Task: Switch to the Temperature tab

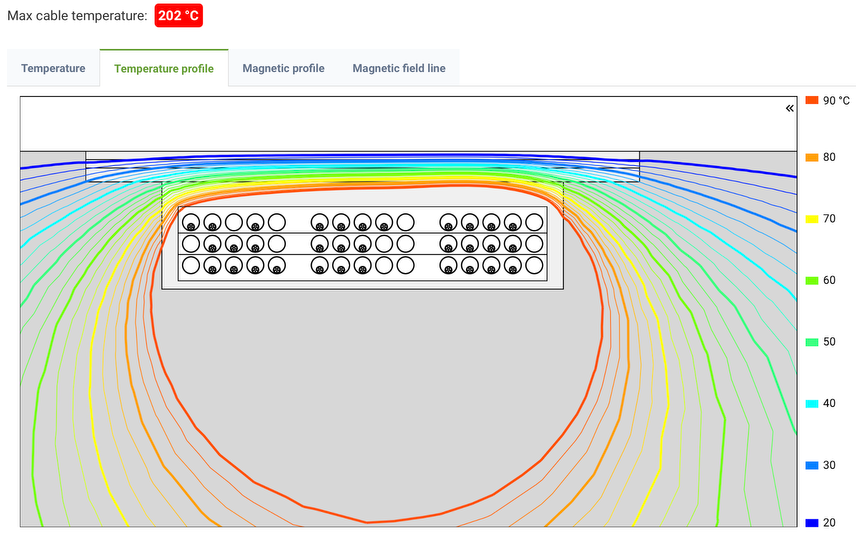Action: click(53, 69)
